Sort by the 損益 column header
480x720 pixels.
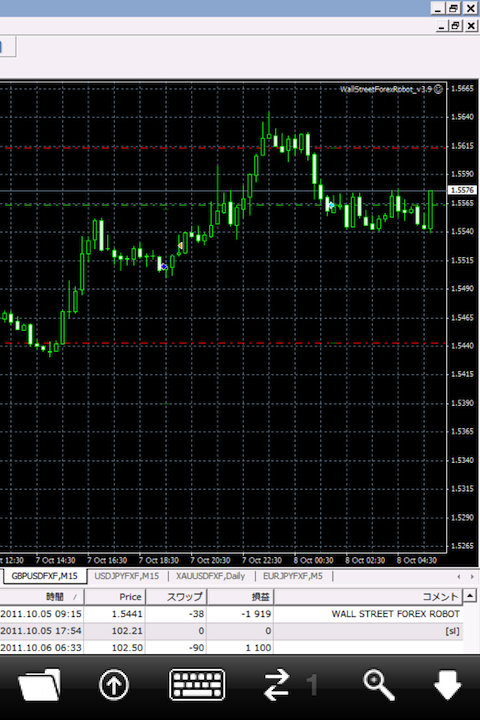pyautogui.click(x=240, y=596)
